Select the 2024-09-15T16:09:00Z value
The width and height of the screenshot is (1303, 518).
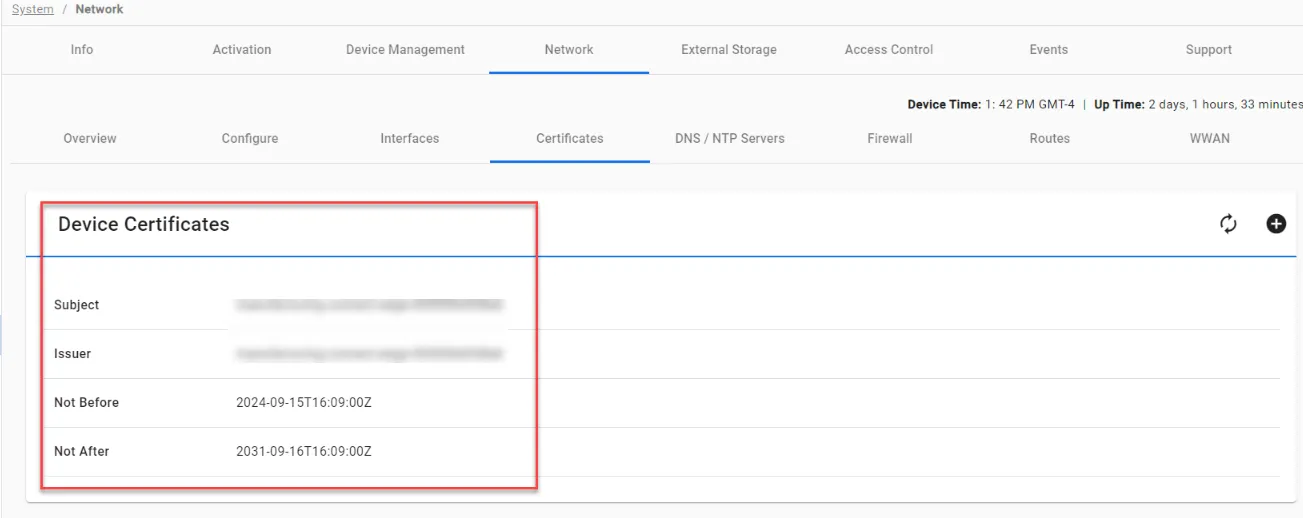[x=304, y=403]
